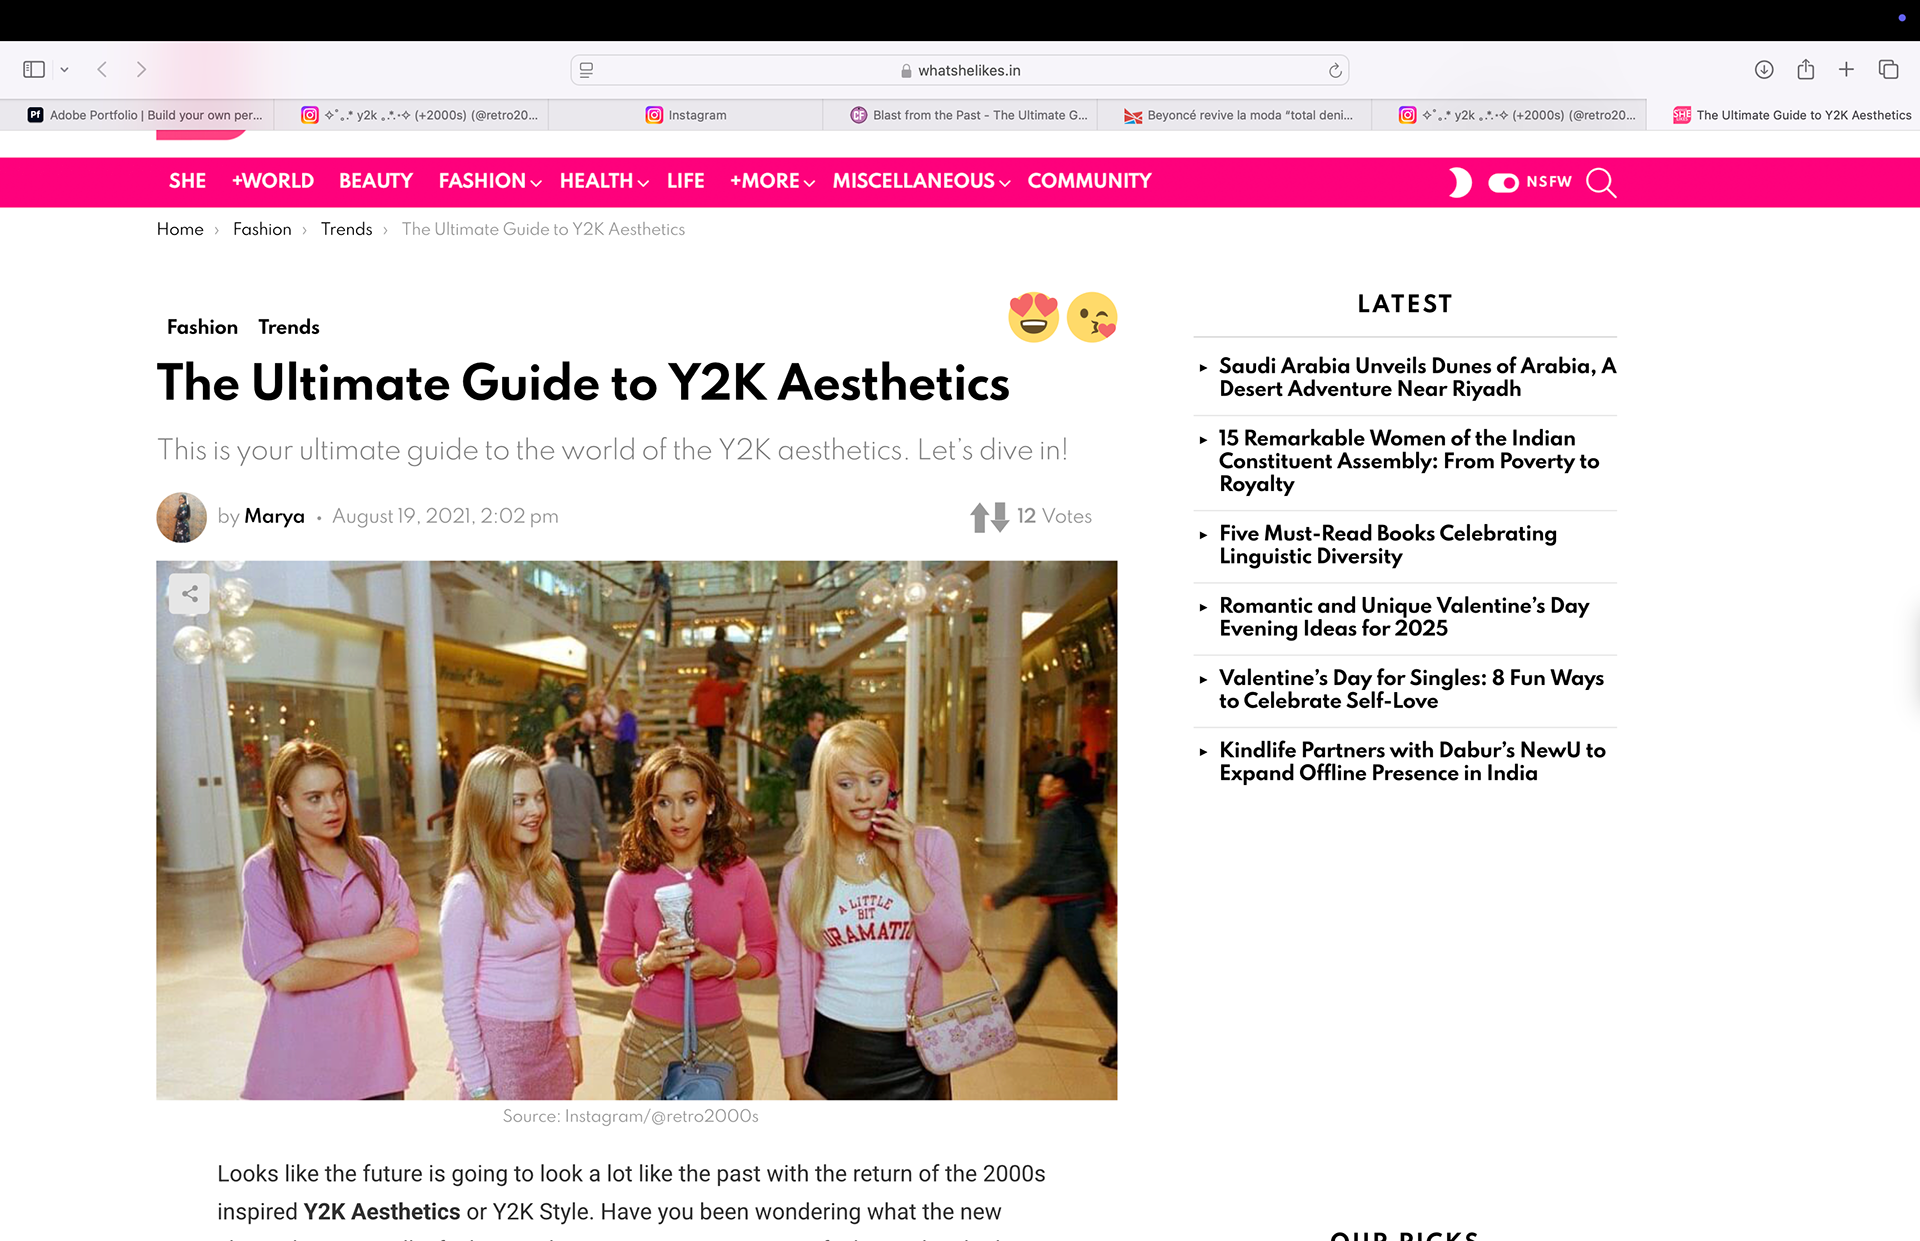Open a new tab with plus icon
Image resolution: width=1920 pixels, height=1241 pixels.
(1846, 69)
